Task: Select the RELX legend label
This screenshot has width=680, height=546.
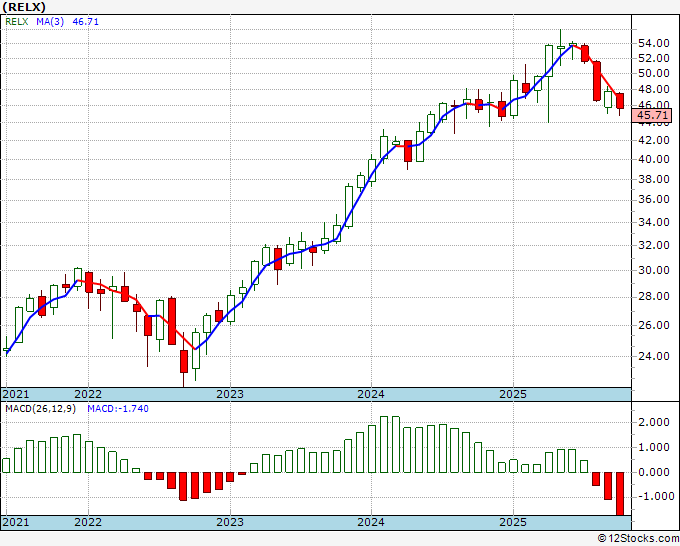Action: (16, 21)
